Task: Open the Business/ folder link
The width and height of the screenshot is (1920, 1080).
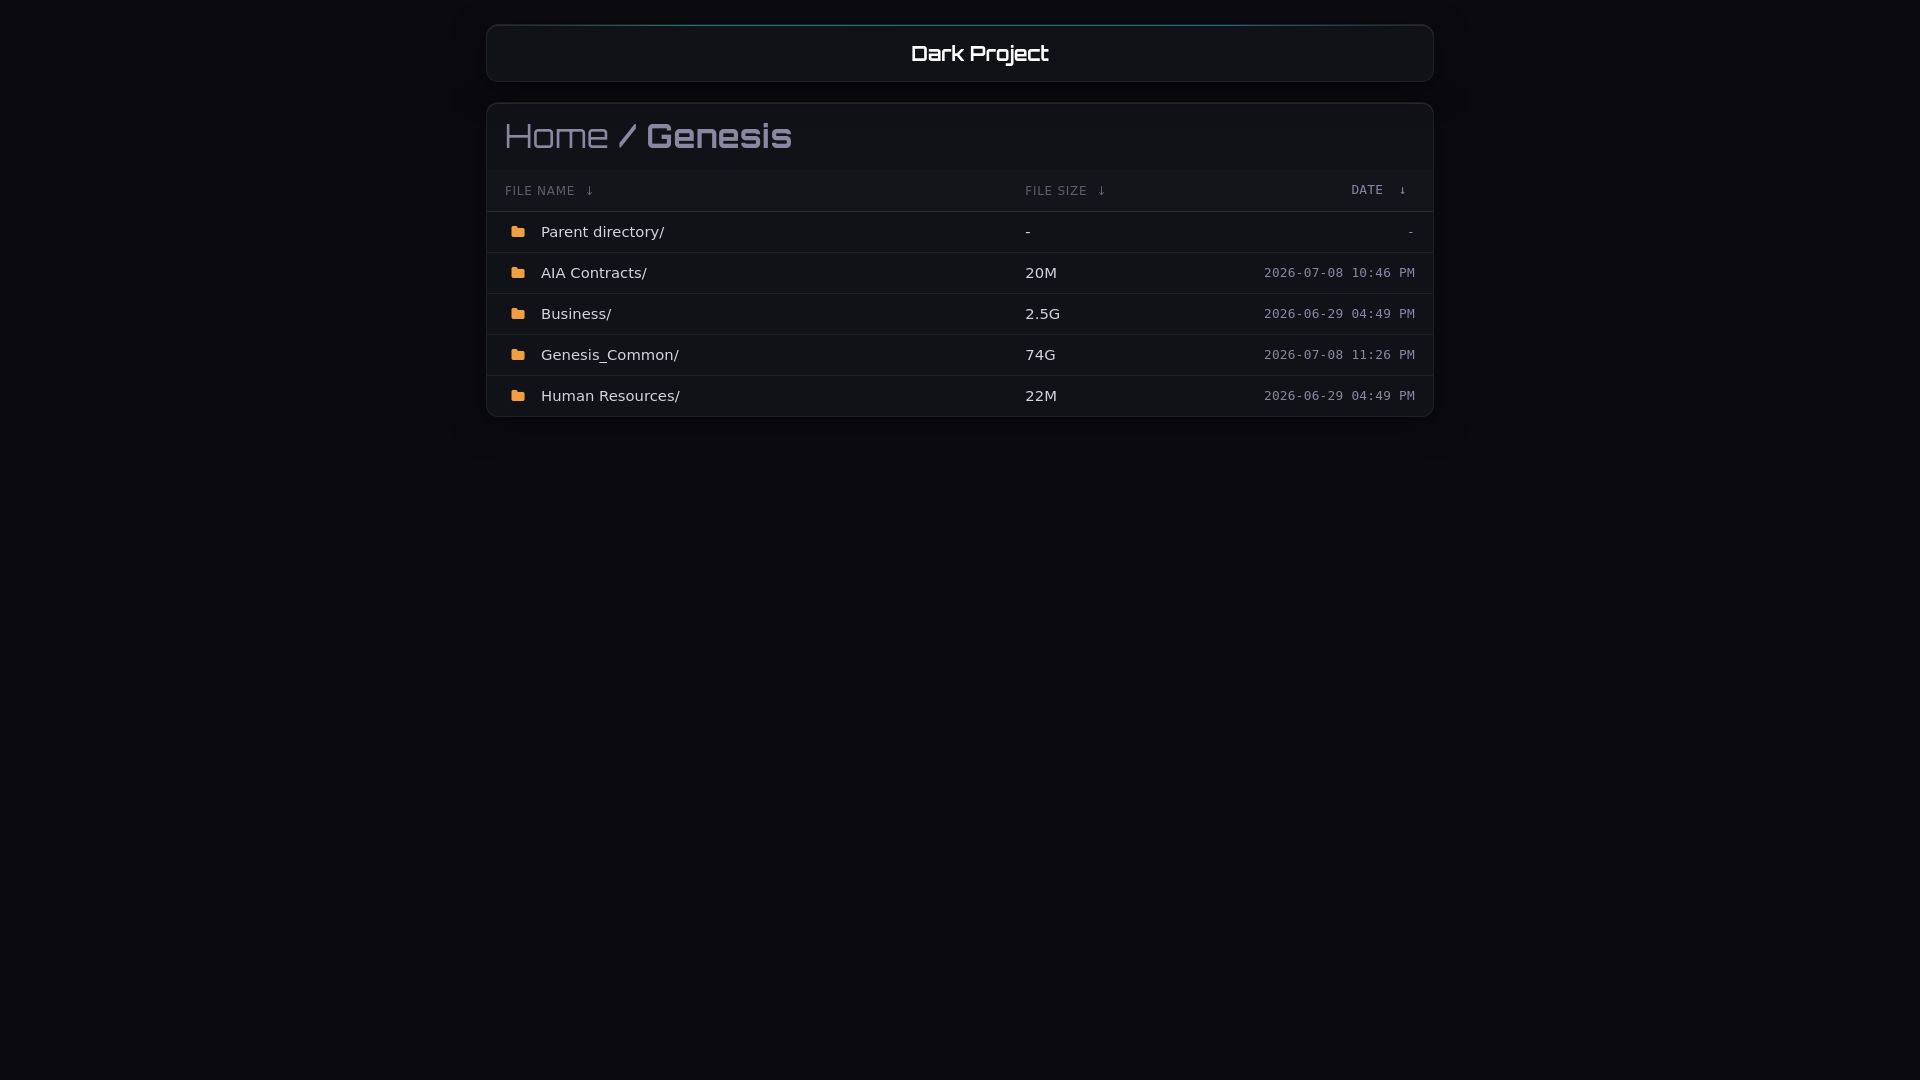Action: (576, 314)
